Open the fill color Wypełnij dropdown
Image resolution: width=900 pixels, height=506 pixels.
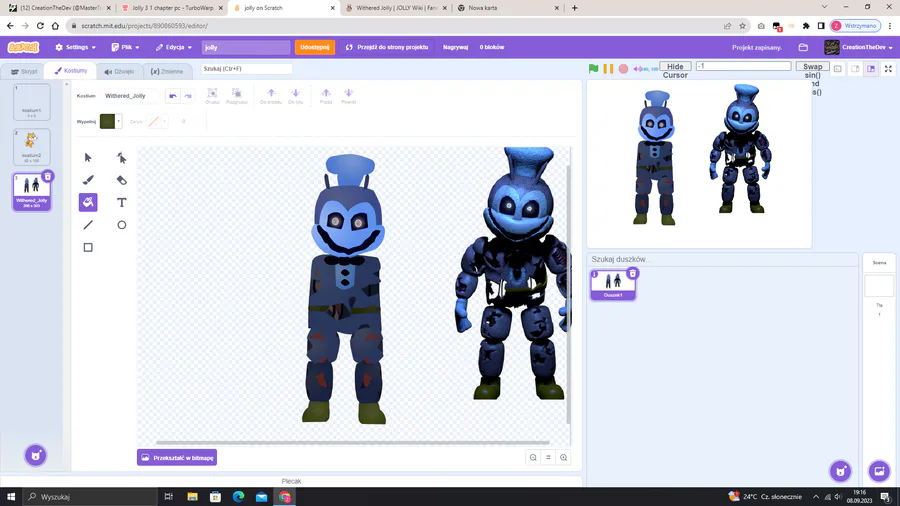(x=110, y=121)
